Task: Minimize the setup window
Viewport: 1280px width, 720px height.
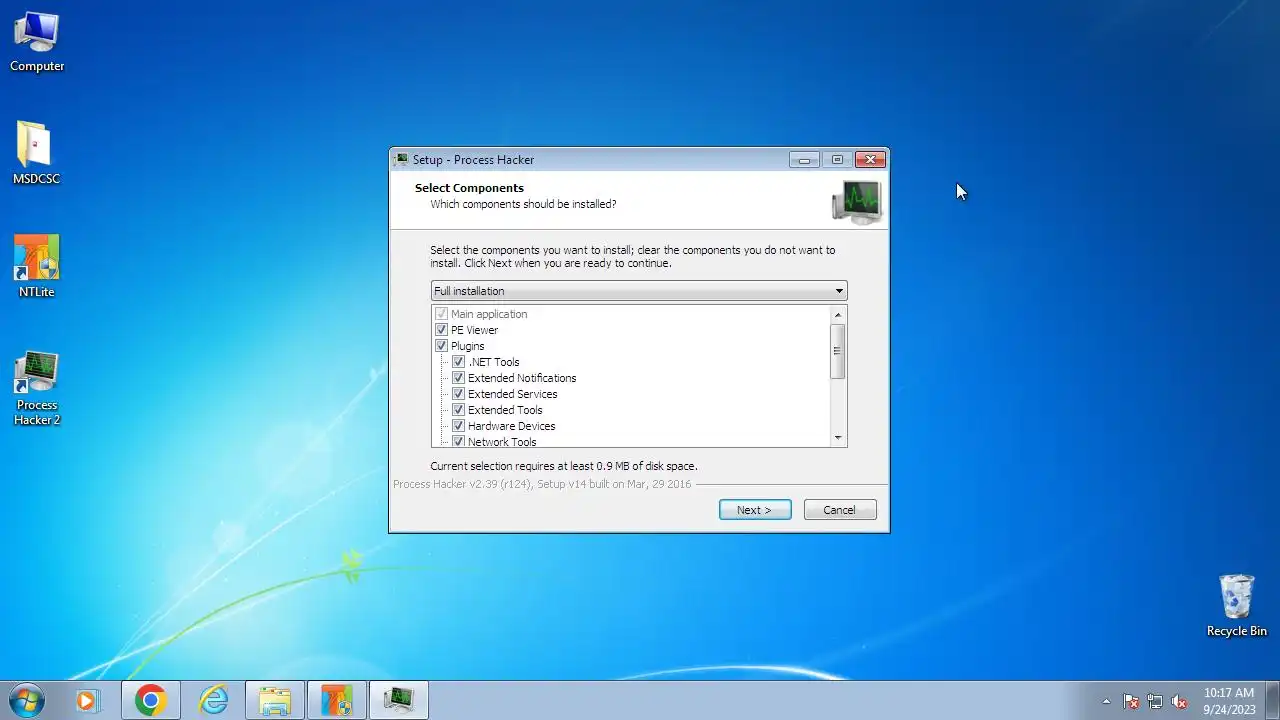Action: coord(804,159)
